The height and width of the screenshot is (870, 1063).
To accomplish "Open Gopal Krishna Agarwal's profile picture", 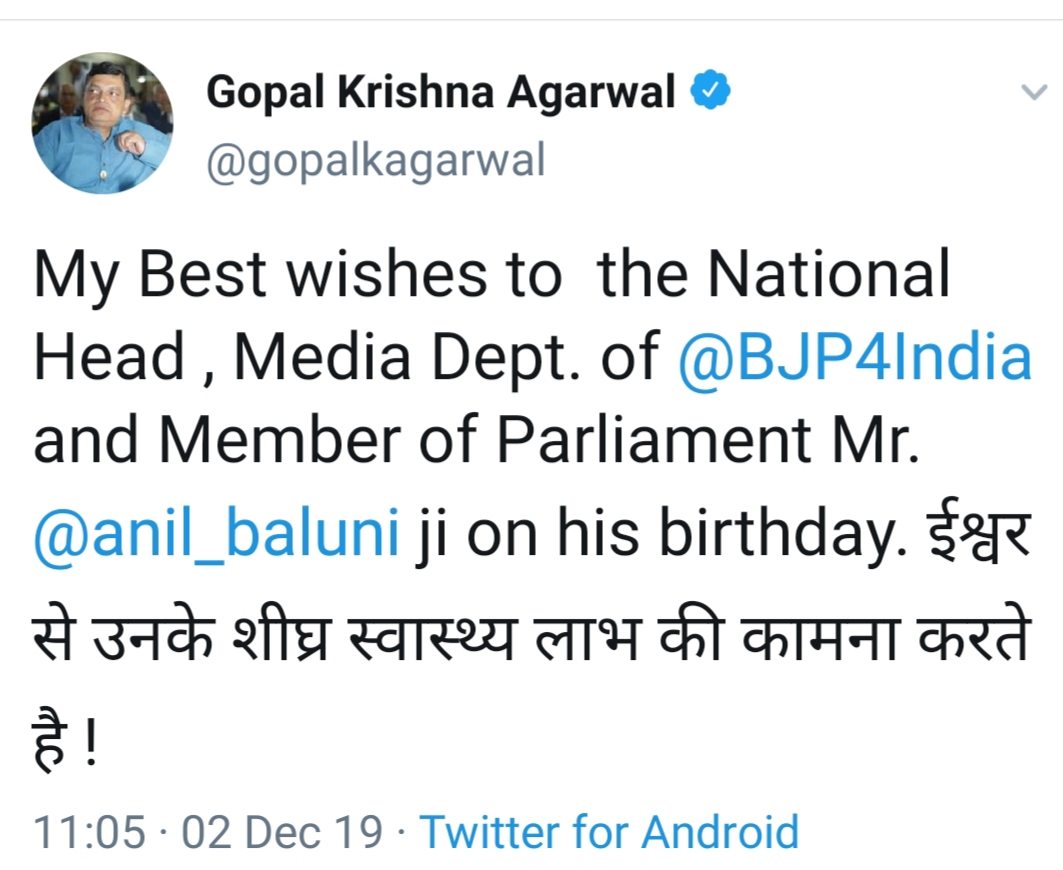I will click(103, 123).
